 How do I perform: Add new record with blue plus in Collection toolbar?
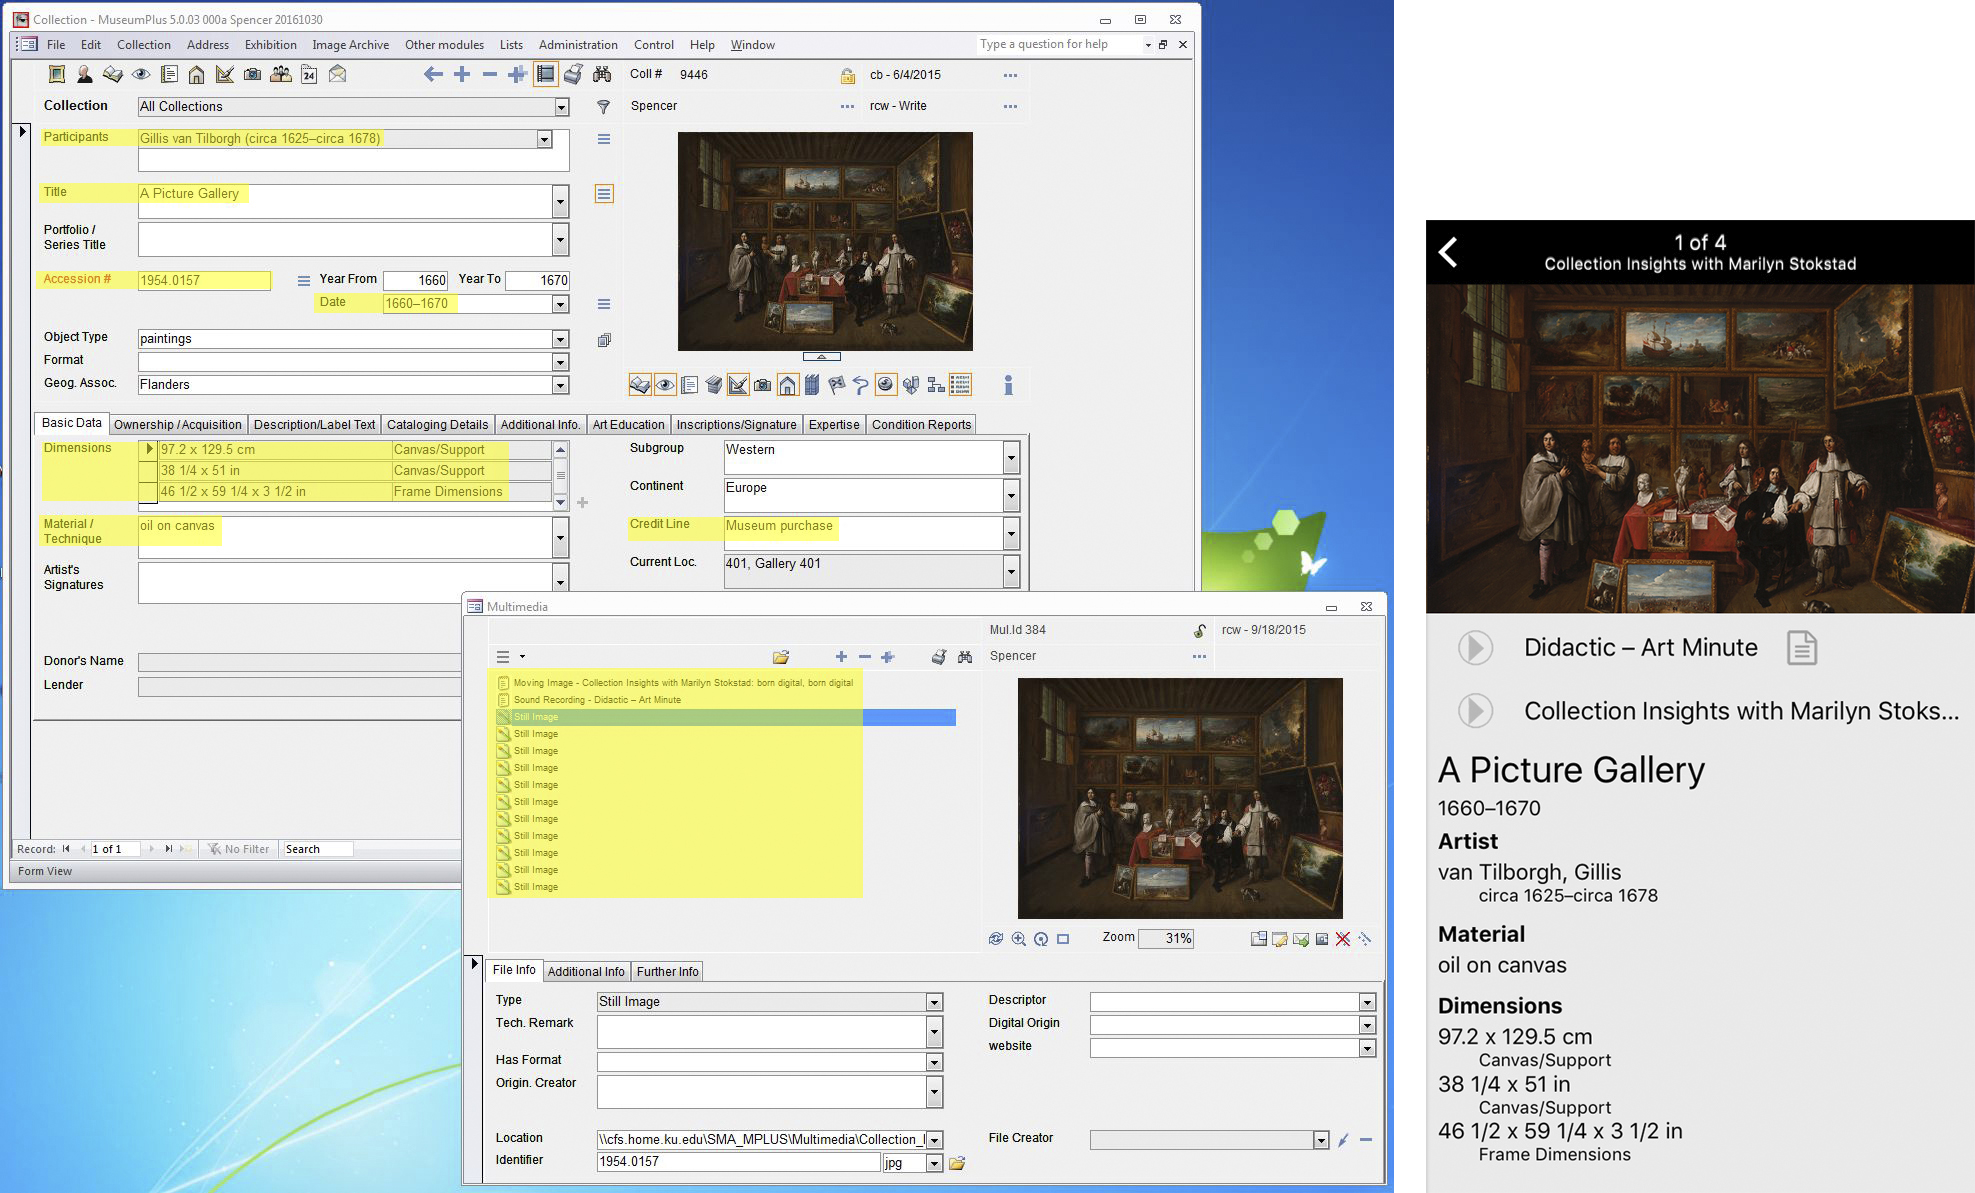(x=461, y=74)
